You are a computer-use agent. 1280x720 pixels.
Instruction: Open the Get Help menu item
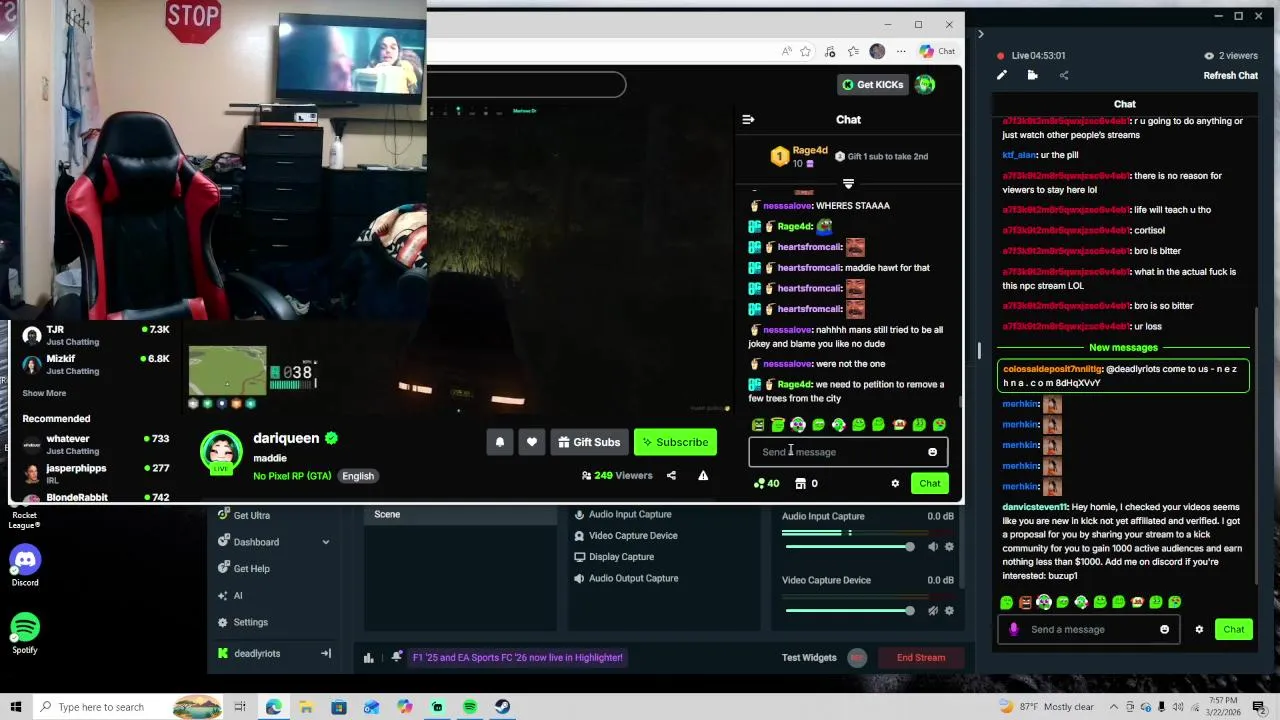pyautogui.click(x=251, y=569)
